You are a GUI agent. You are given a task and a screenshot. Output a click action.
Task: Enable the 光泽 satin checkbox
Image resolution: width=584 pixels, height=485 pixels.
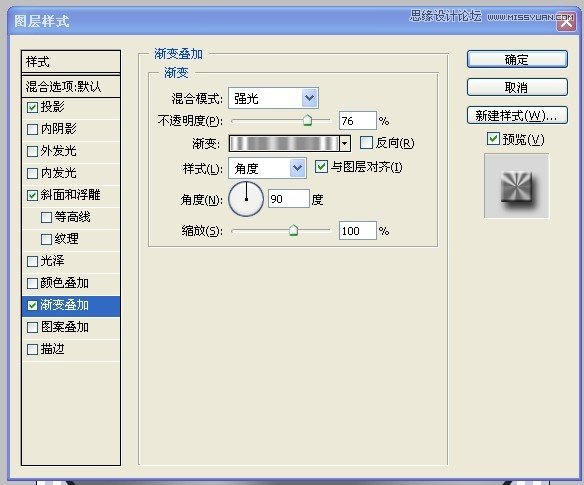pyautogui.click(x=32, y=261)
